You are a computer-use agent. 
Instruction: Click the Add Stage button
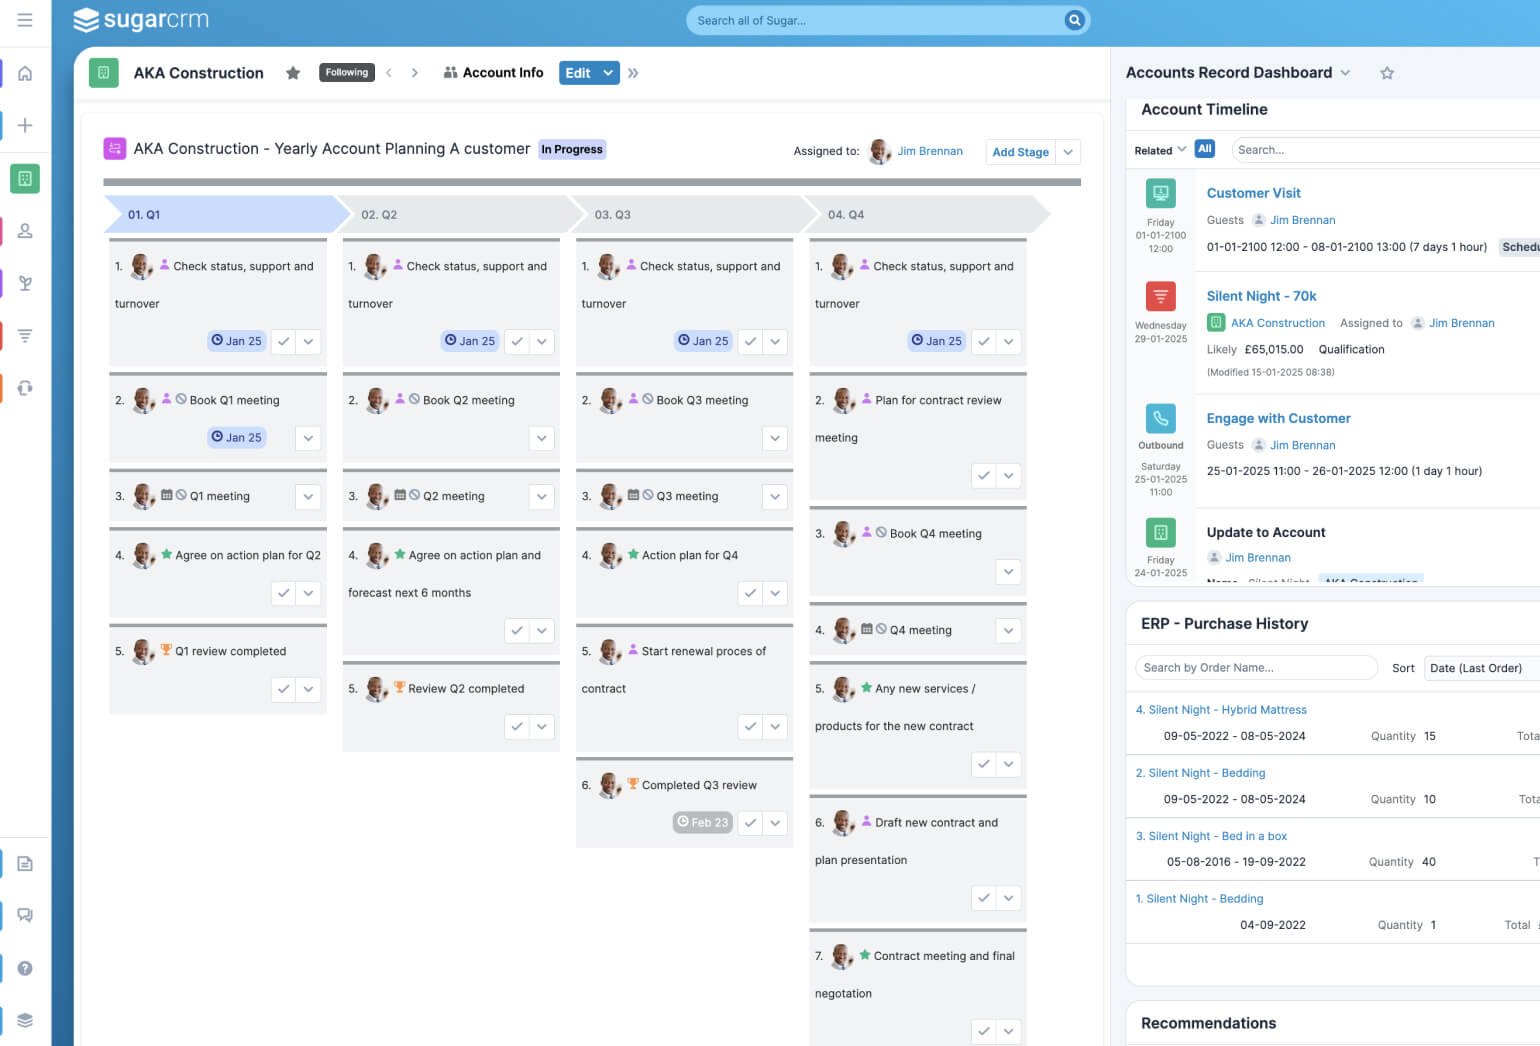pos(1020,152)
